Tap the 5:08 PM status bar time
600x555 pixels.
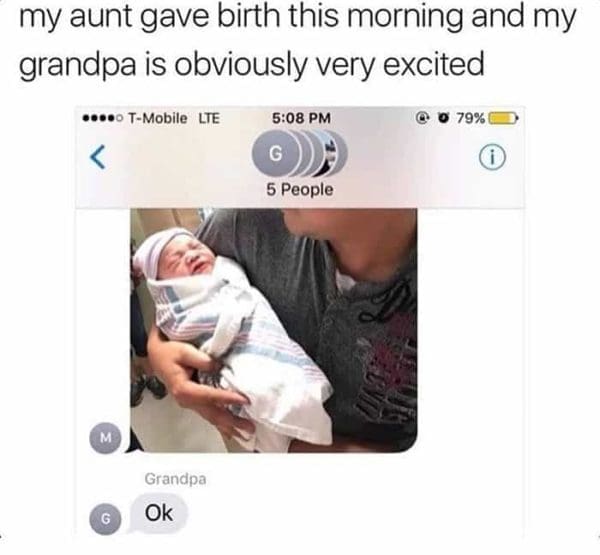tap(302, 118)
